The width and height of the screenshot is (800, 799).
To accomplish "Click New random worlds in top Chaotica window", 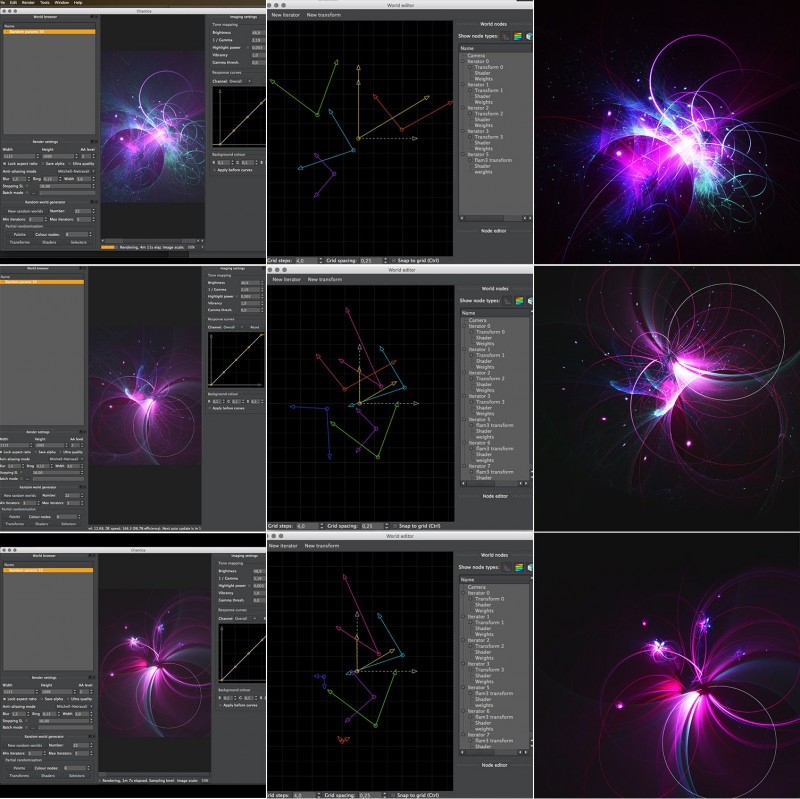I will click(26, 211).
